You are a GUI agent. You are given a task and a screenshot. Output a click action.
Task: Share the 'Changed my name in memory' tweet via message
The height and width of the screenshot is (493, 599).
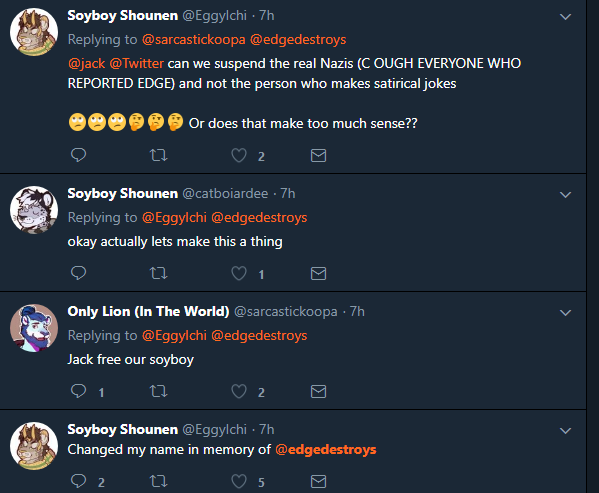pyautogui.click(x=318, y=481)
